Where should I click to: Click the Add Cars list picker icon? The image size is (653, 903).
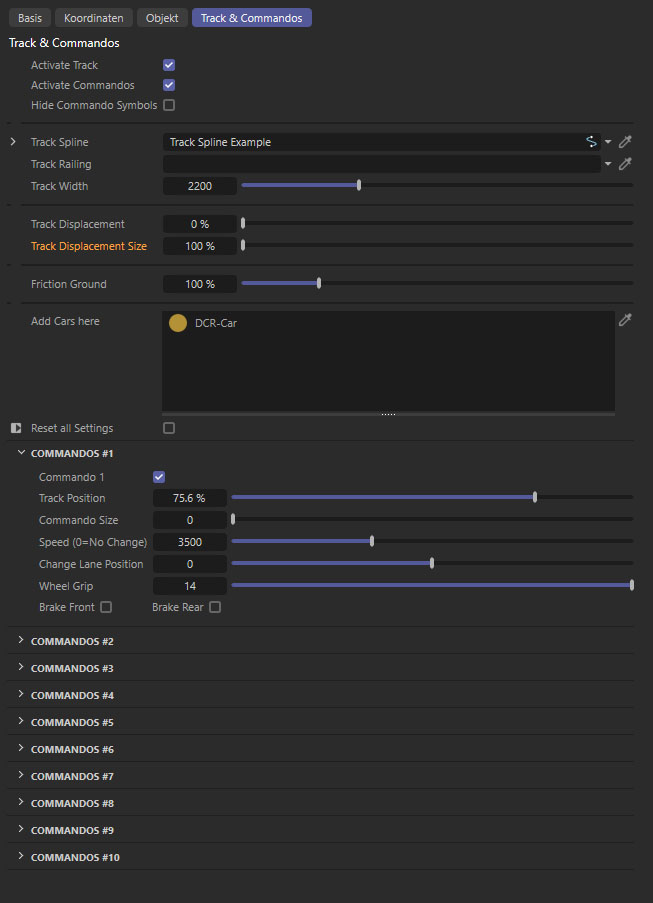[x=626, y=320]
